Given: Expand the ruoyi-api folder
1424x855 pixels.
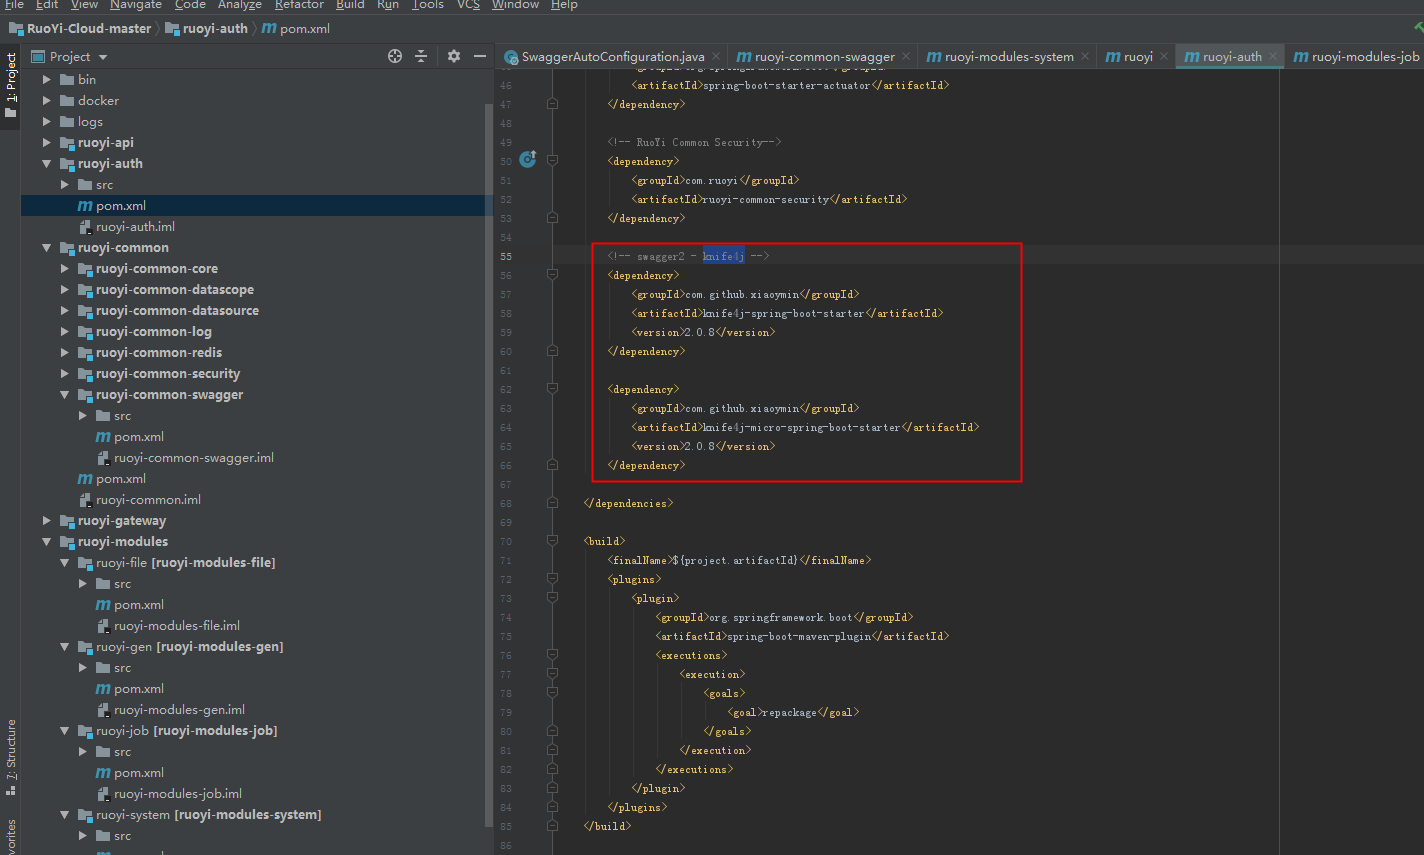Looking at the screenshot, I should (x=46, y=142).
